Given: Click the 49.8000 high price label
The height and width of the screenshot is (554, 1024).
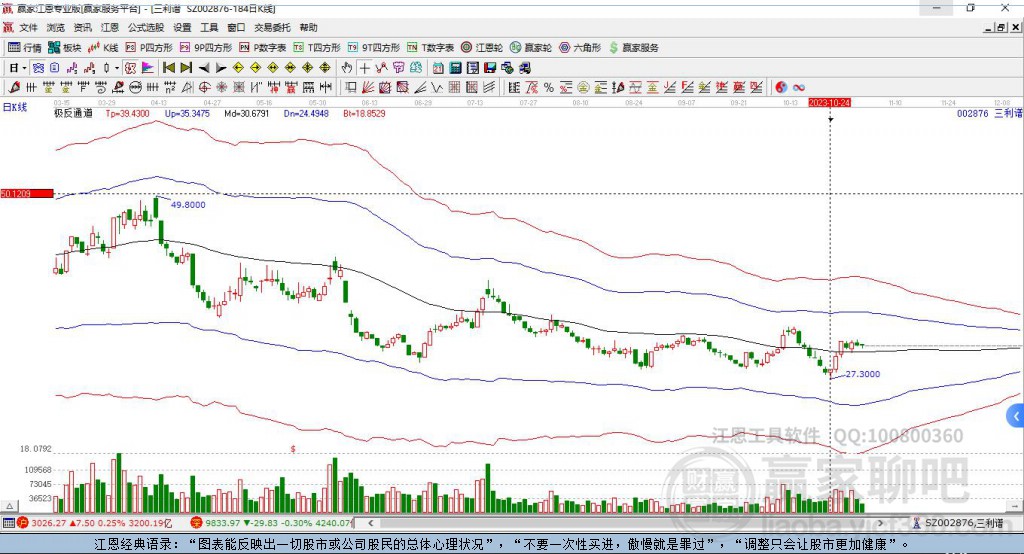Looking at the screenshot, I should [188, 204].
